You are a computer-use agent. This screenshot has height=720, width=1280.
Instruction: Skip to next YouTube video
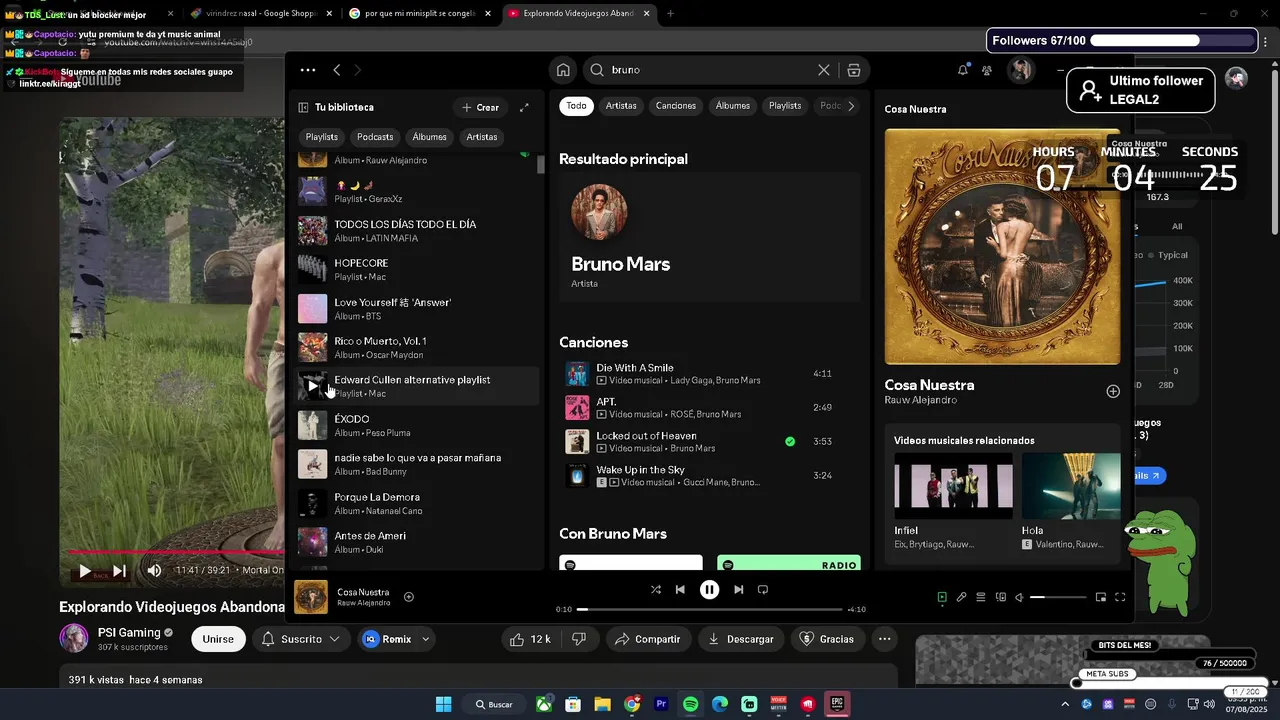click(119, 571)
